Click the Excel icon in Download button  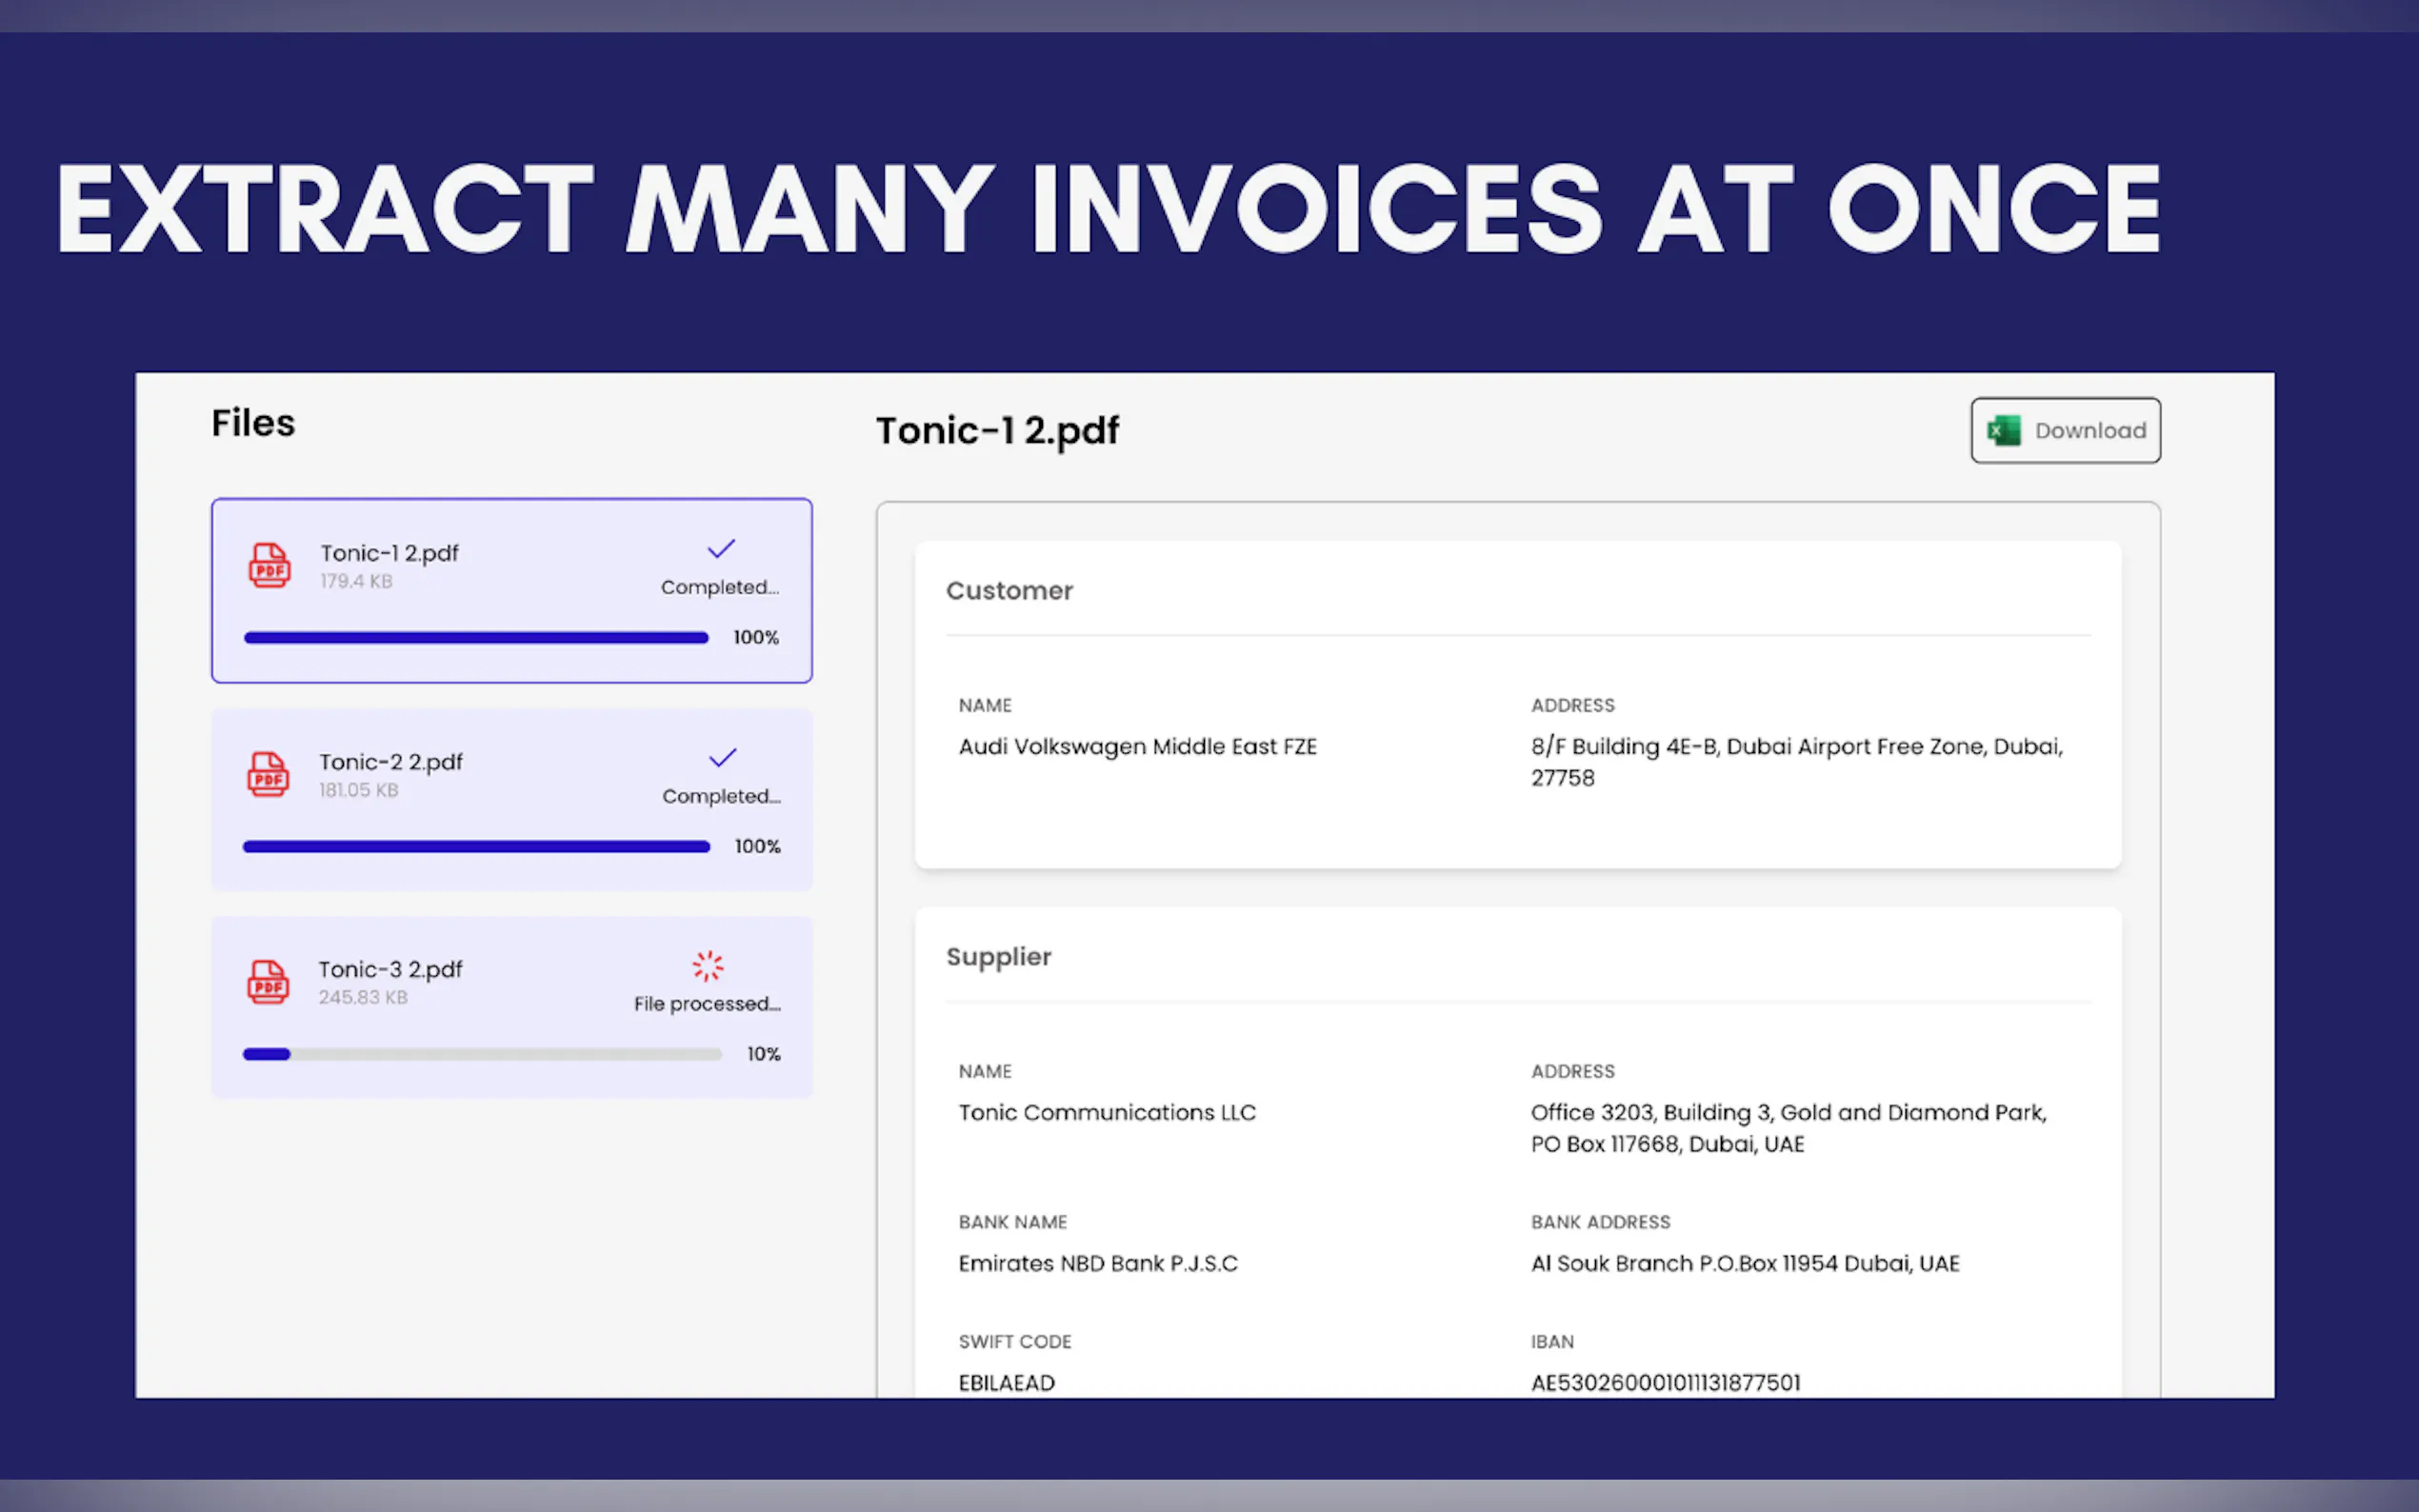pyautogui.click(x=2003, y=431)
